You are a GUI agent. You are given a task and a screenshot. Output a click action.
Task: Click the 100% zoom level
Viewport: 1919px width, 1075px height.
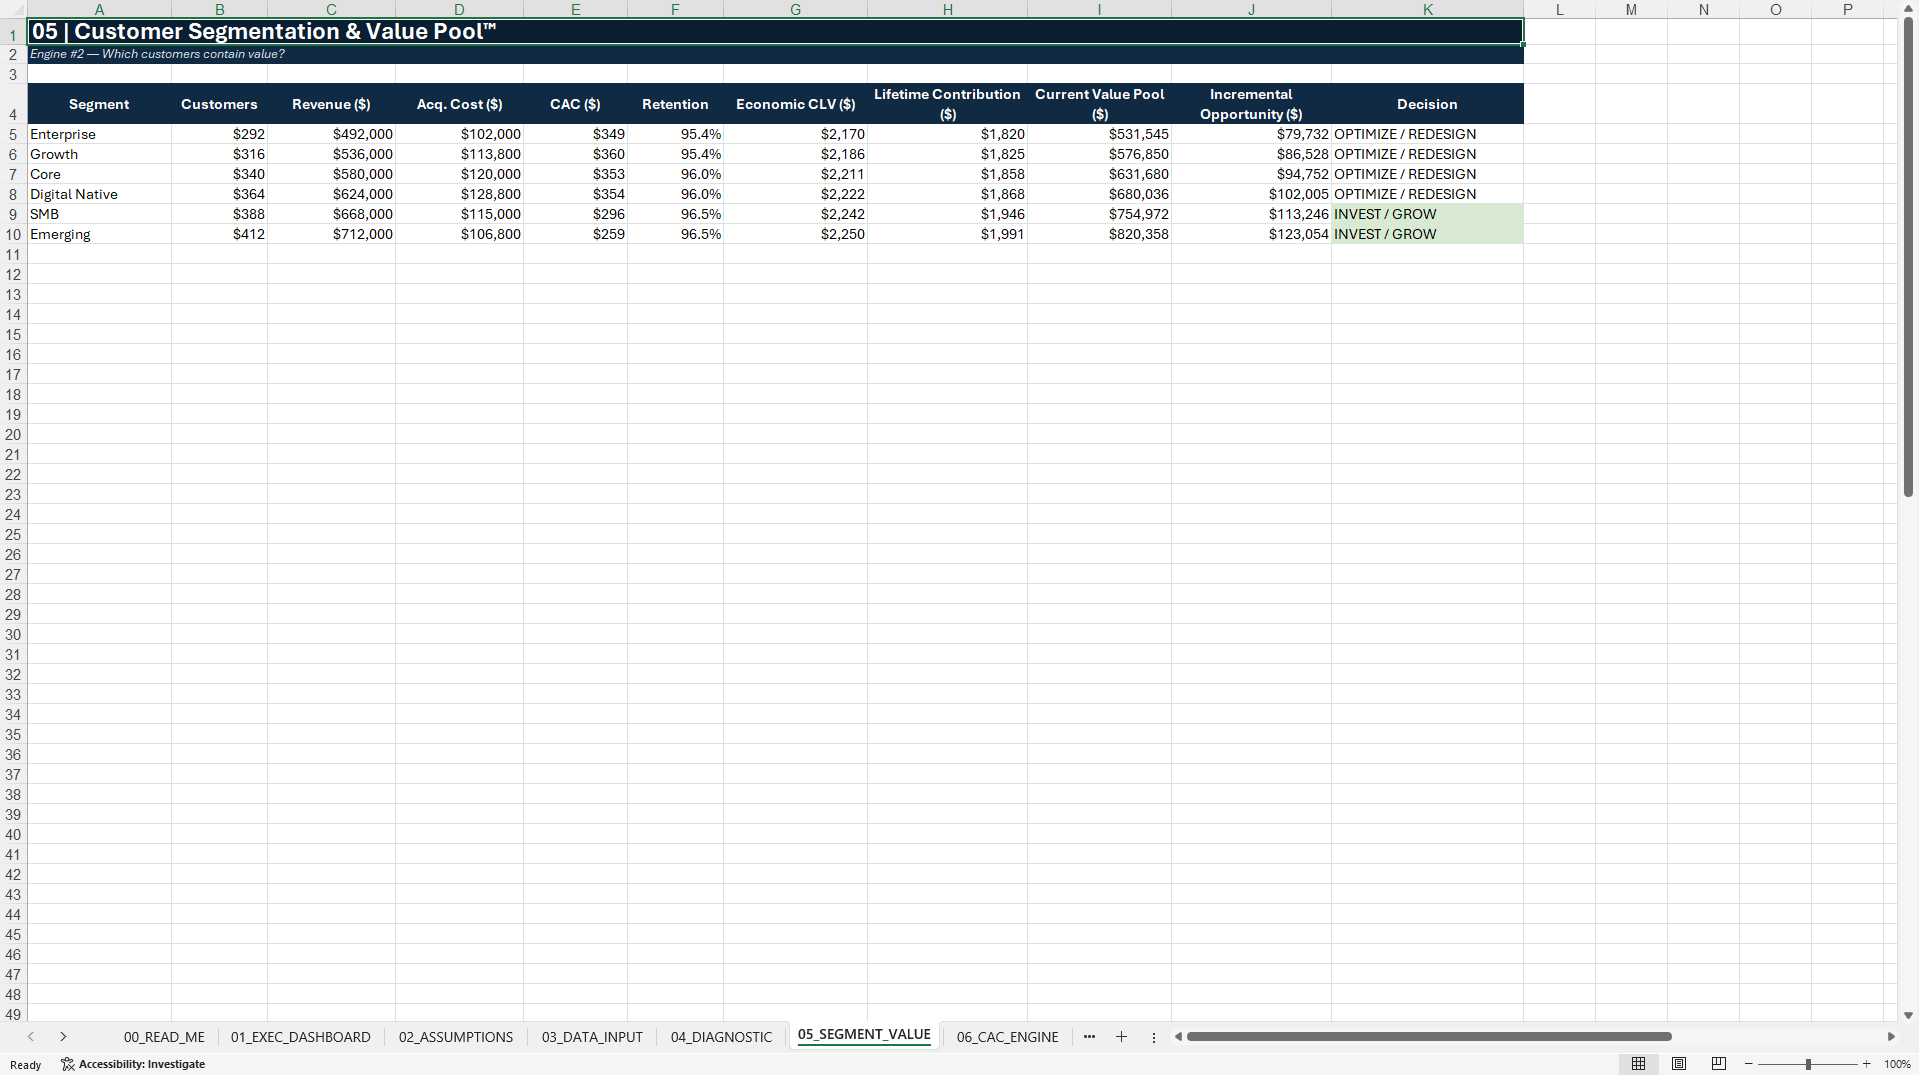pos(1897,1064)
